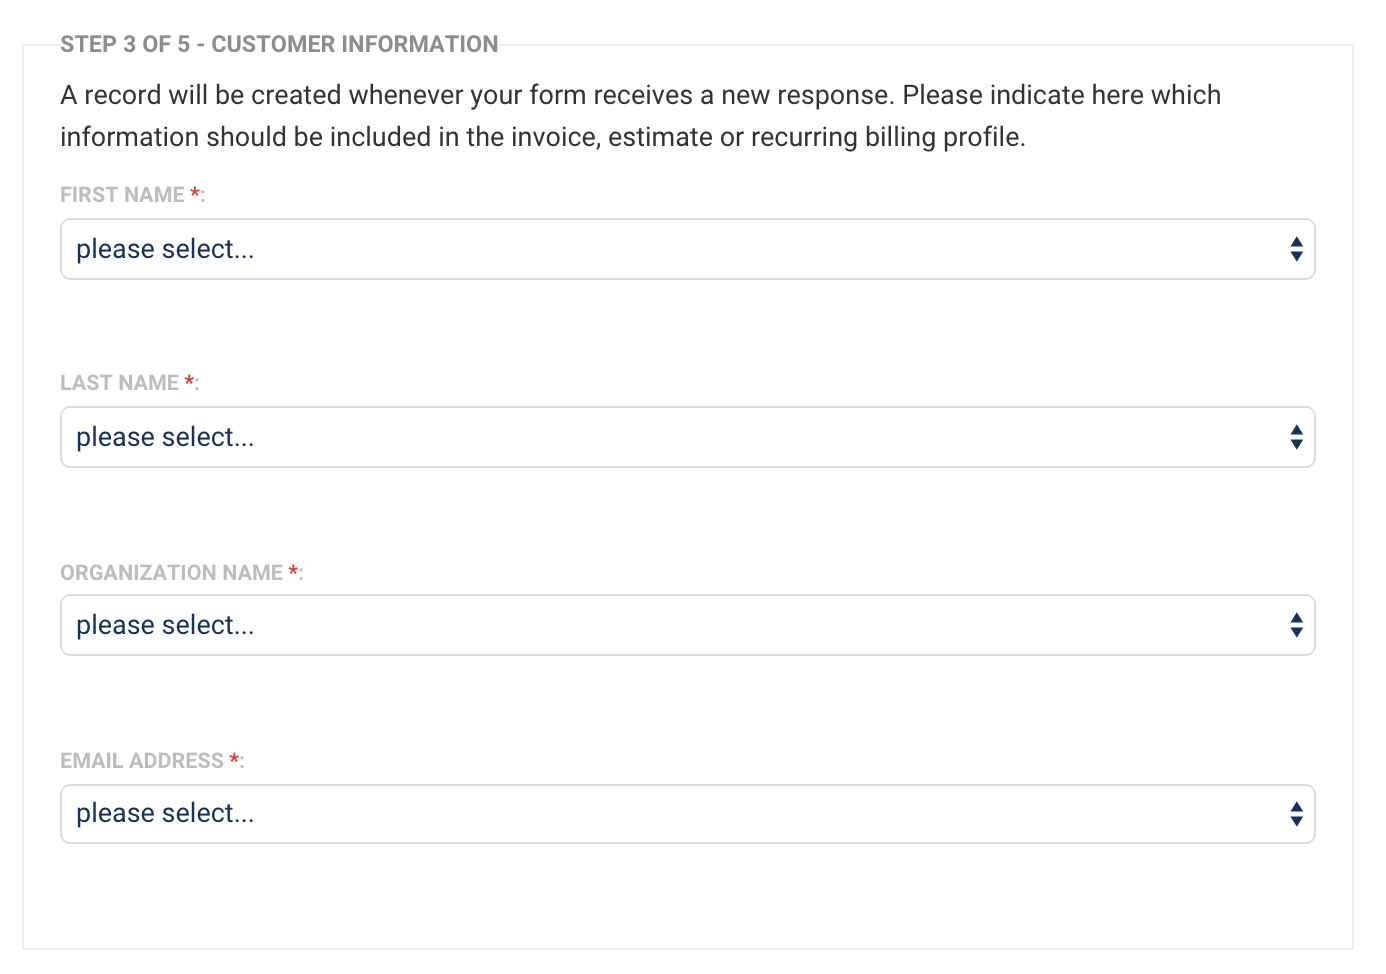Click the Email Address field label
The image size is (1386, 974).
pos(141,761)
